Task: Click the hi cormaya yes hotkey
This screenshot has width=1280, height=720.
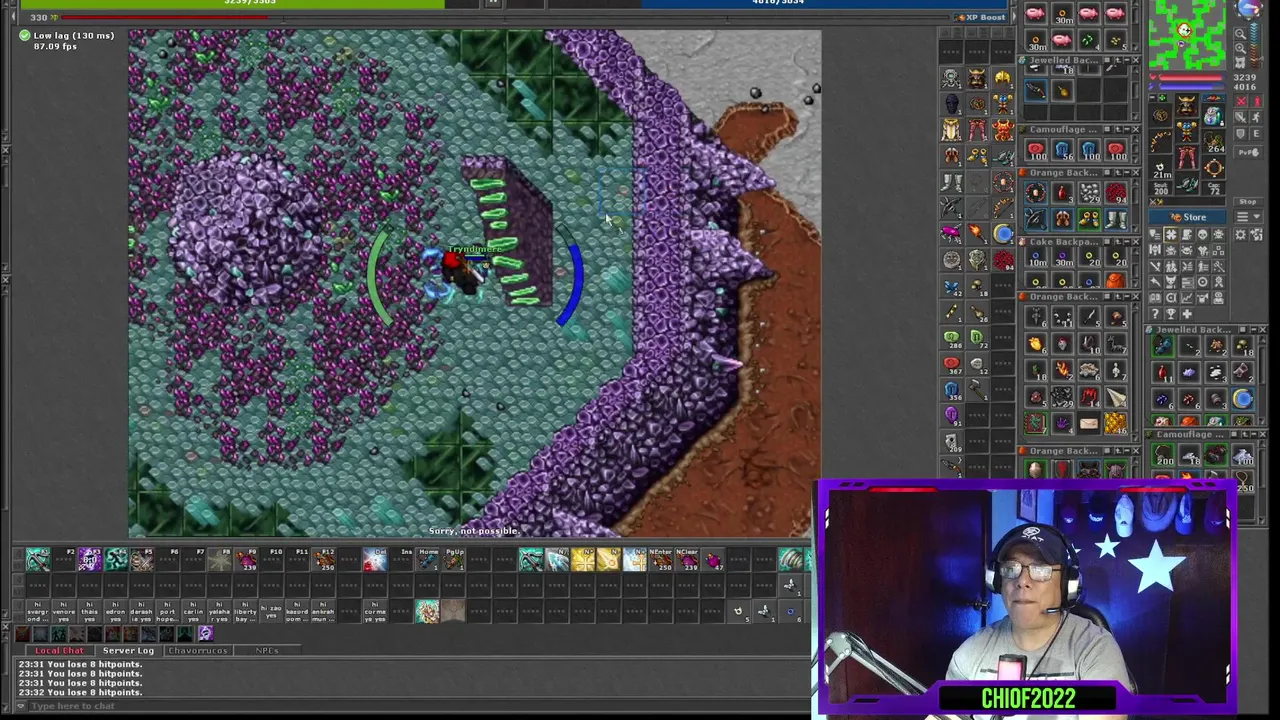Action: (x=375, y=611)
